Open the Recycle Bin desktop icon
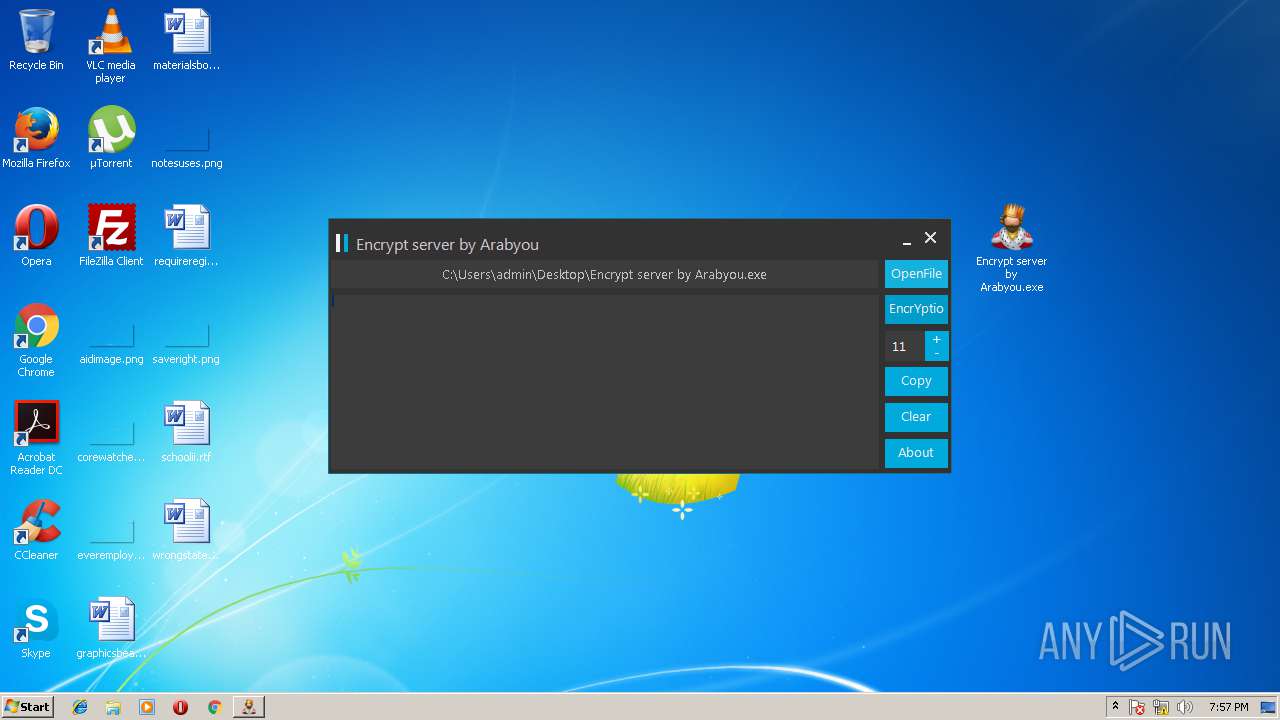Image resolution: width=1280 pixels, height=720 pixels. 36,40
